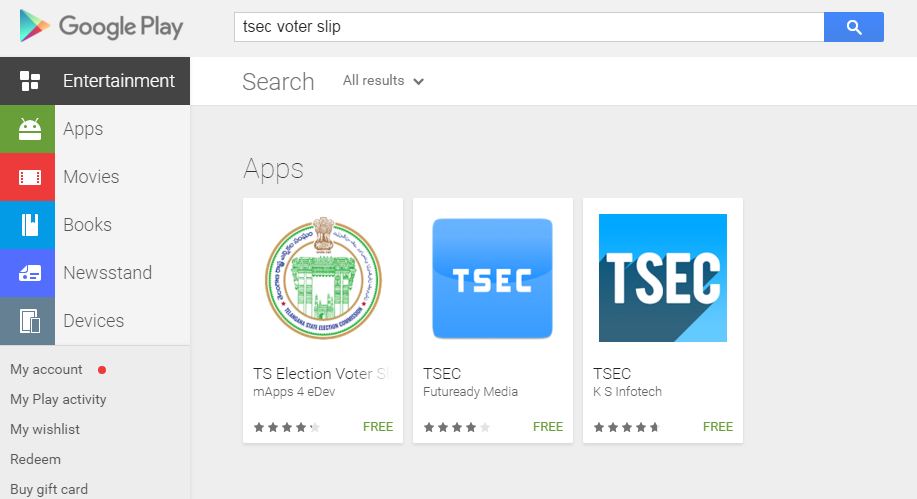Open the Futuready Media TSEC app thumbnail

click(x=492, y=278)
